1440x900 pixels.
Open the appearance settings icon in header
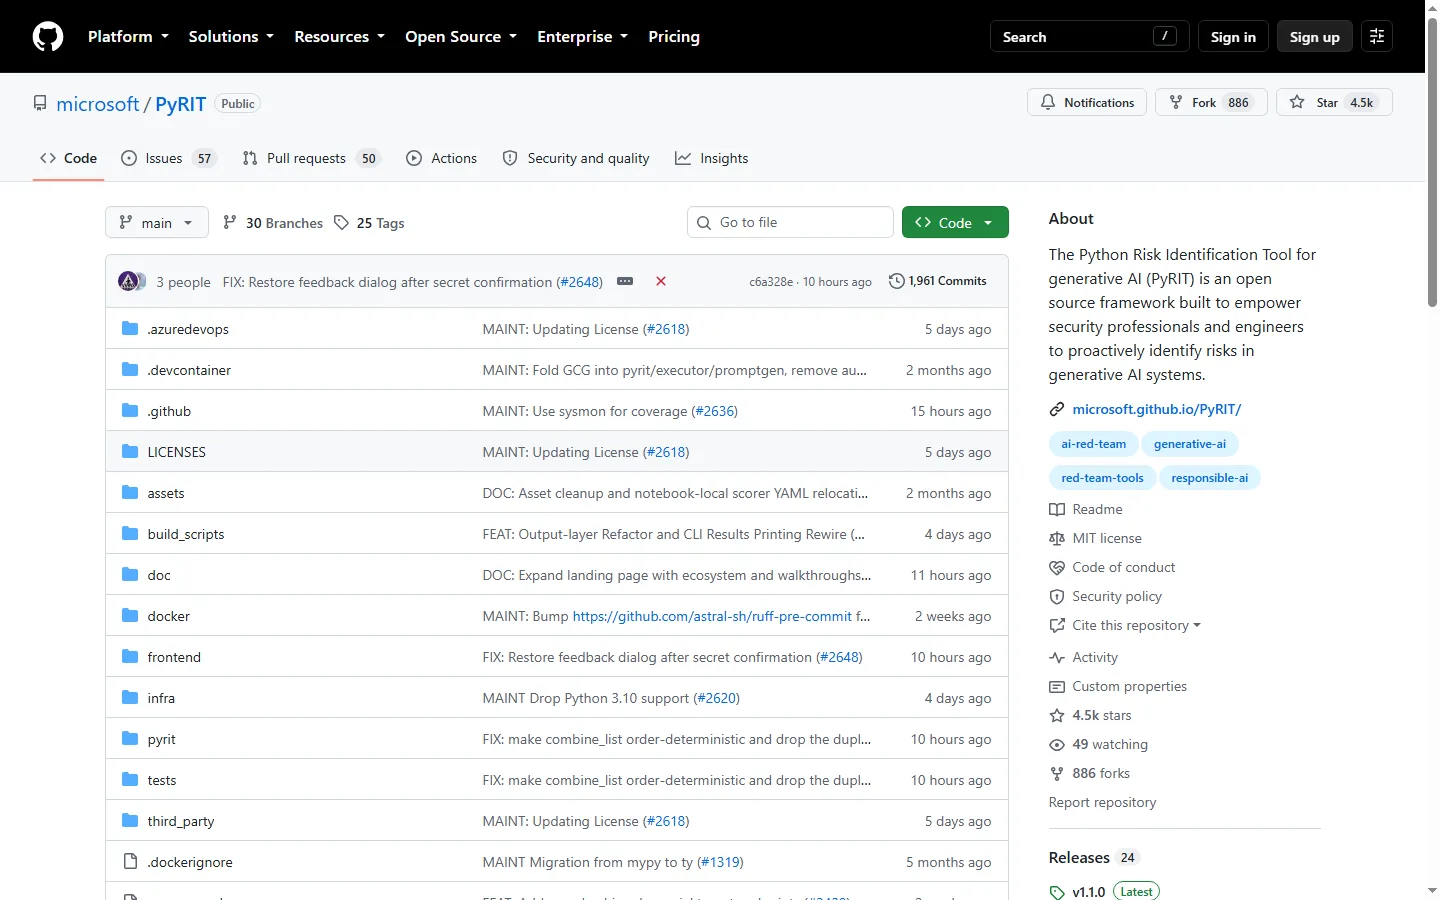coord(1377,37)
